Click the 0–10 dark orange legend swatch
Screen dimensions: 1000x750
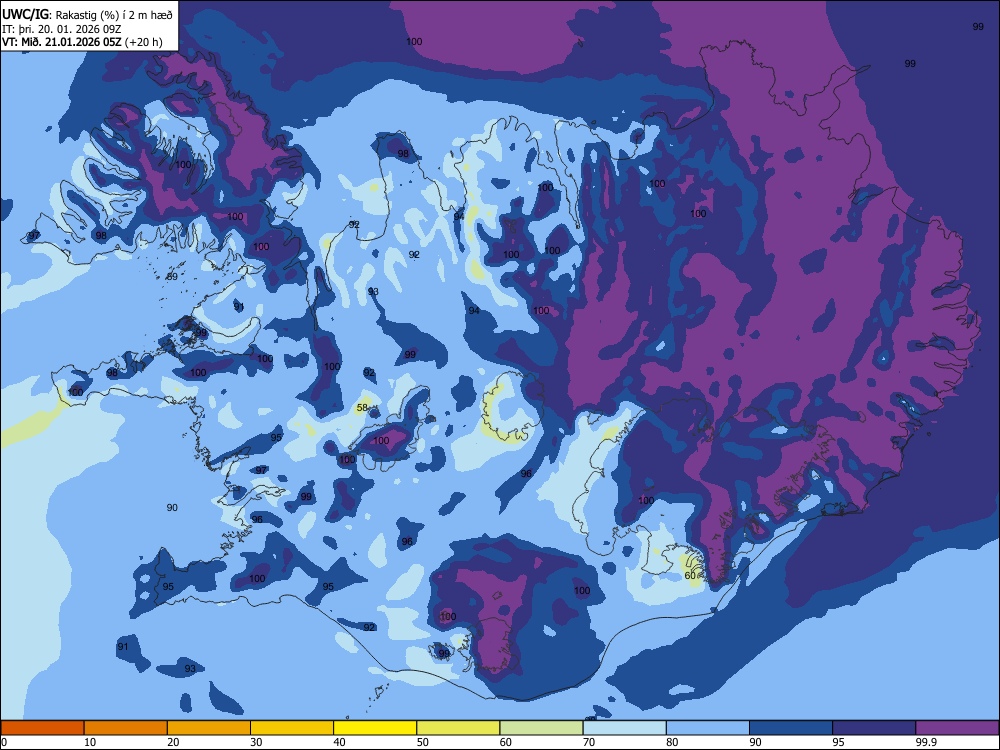[x=42, y=728]
